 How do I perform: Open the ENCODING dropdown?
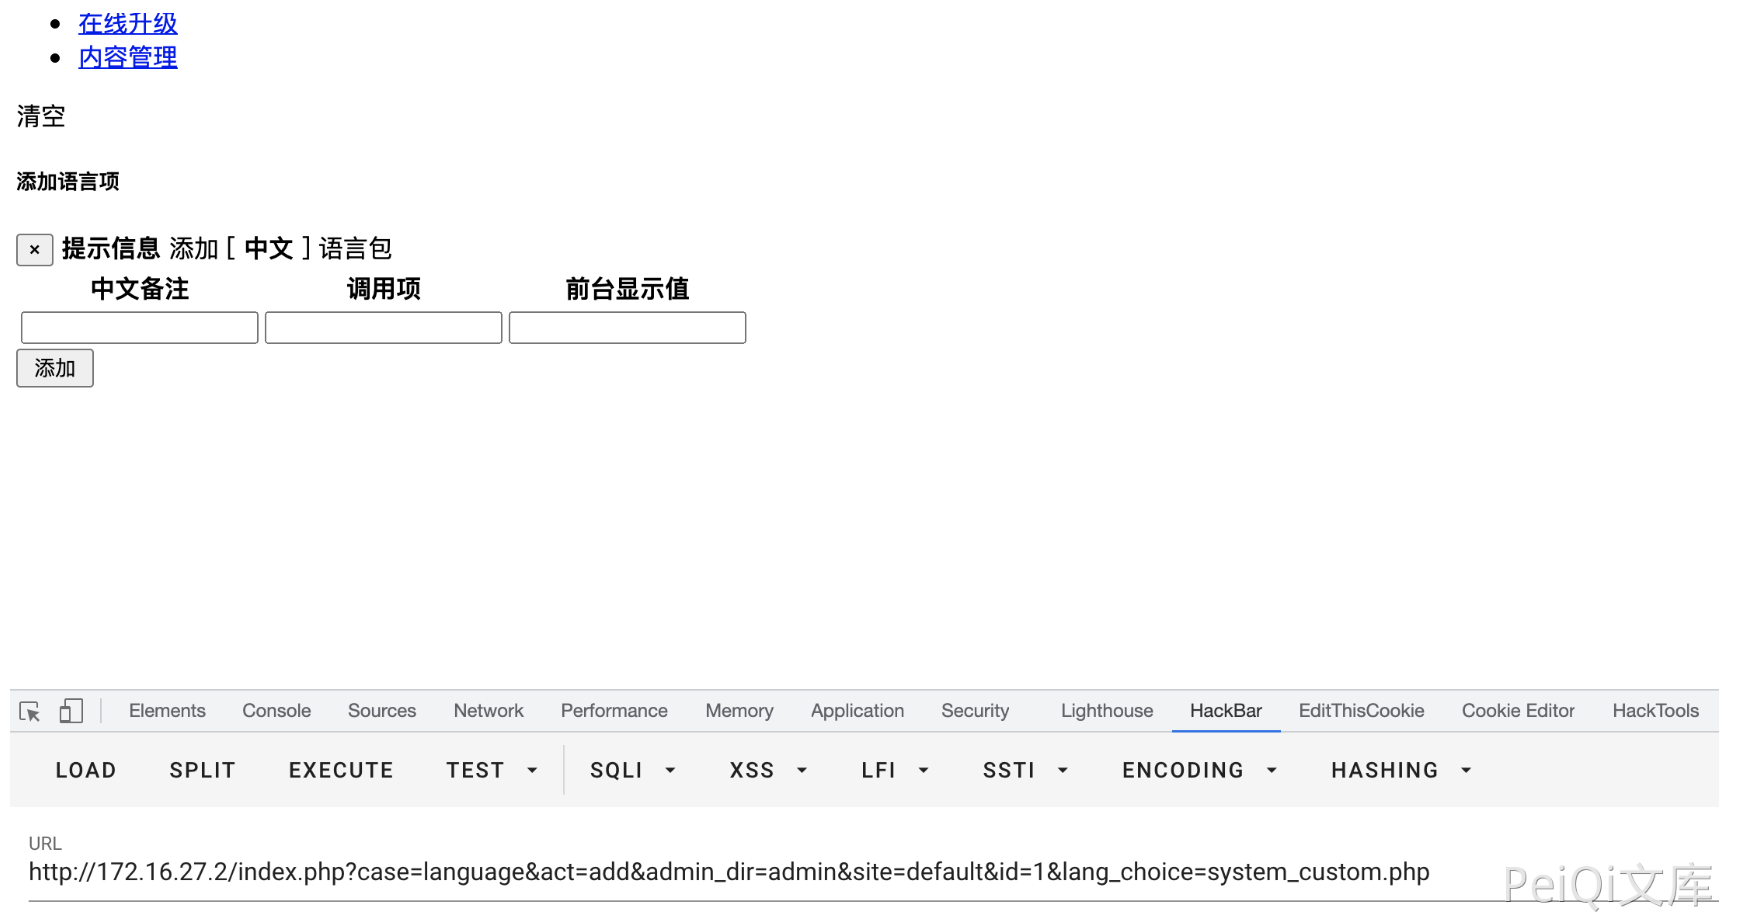(1199, 770)
